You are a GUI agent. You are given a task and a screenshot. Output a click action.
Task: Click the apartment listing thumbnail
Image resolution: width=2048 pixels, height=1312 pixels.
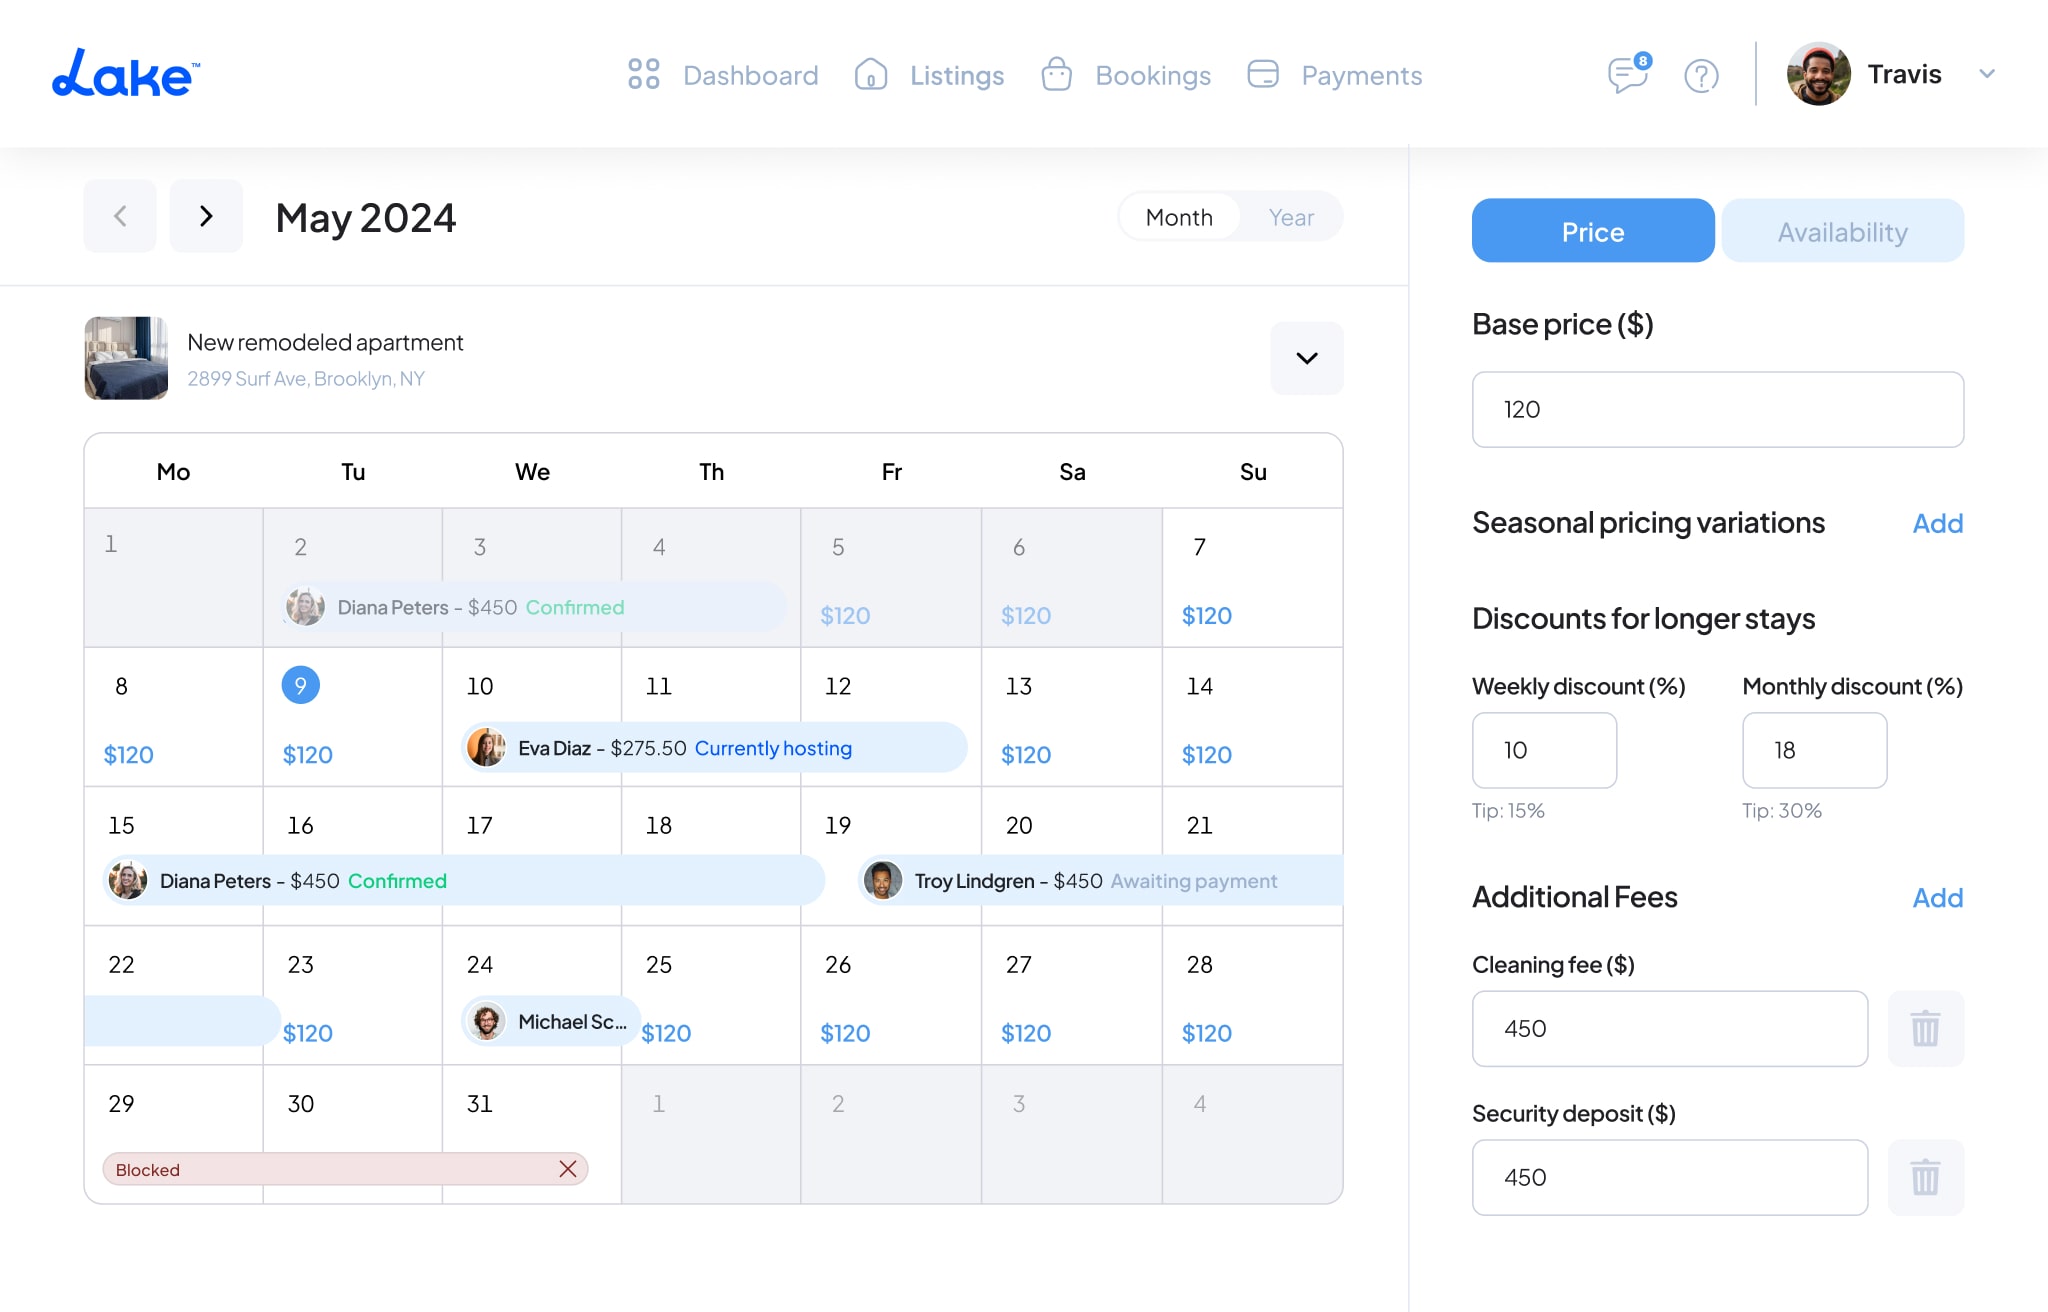coord(126,358)
